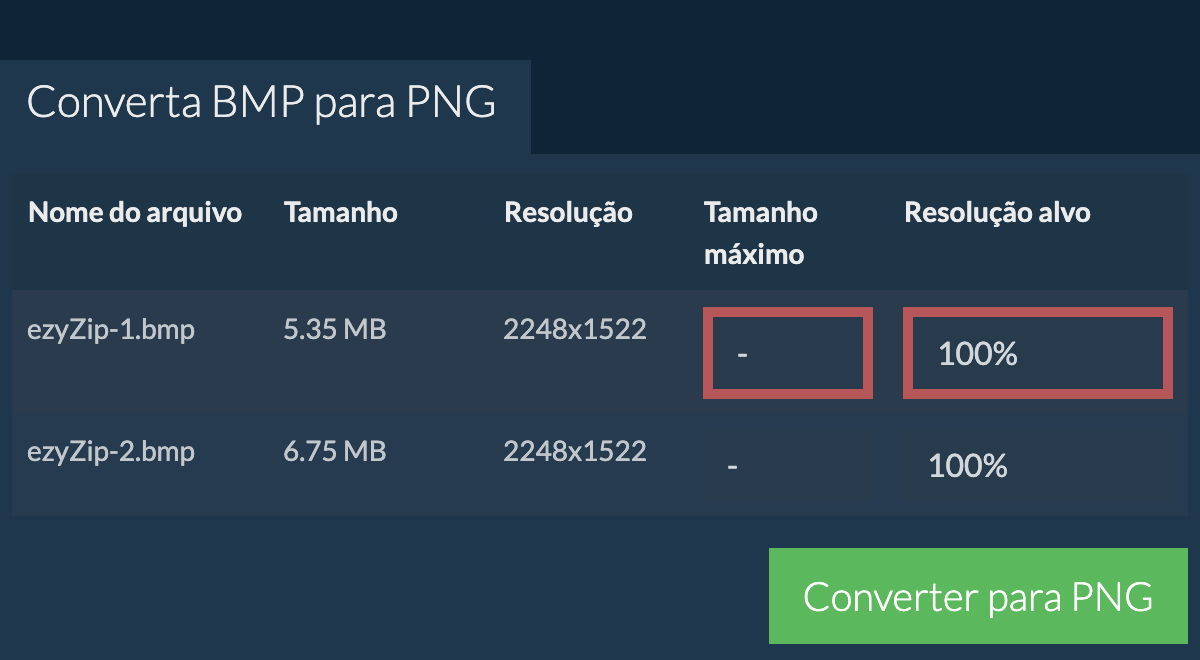This screenshot has width=1200, height=660.
Task: Click the 2248x1522 resolution for ezyZip-2.bmp
Action: click(x=575, y=451)
